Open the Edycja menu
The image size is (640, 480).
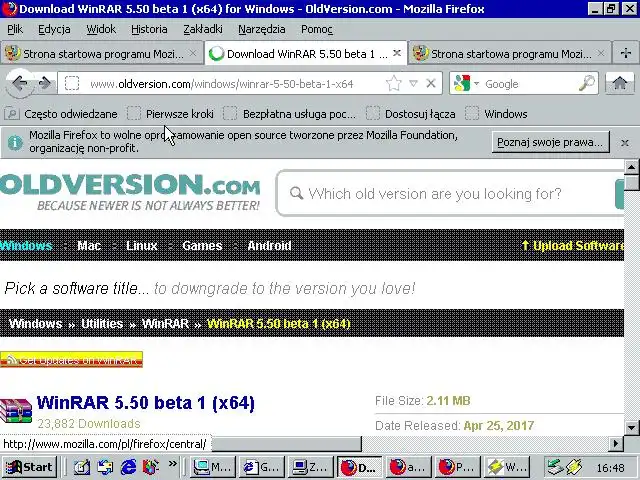(54, 29)
